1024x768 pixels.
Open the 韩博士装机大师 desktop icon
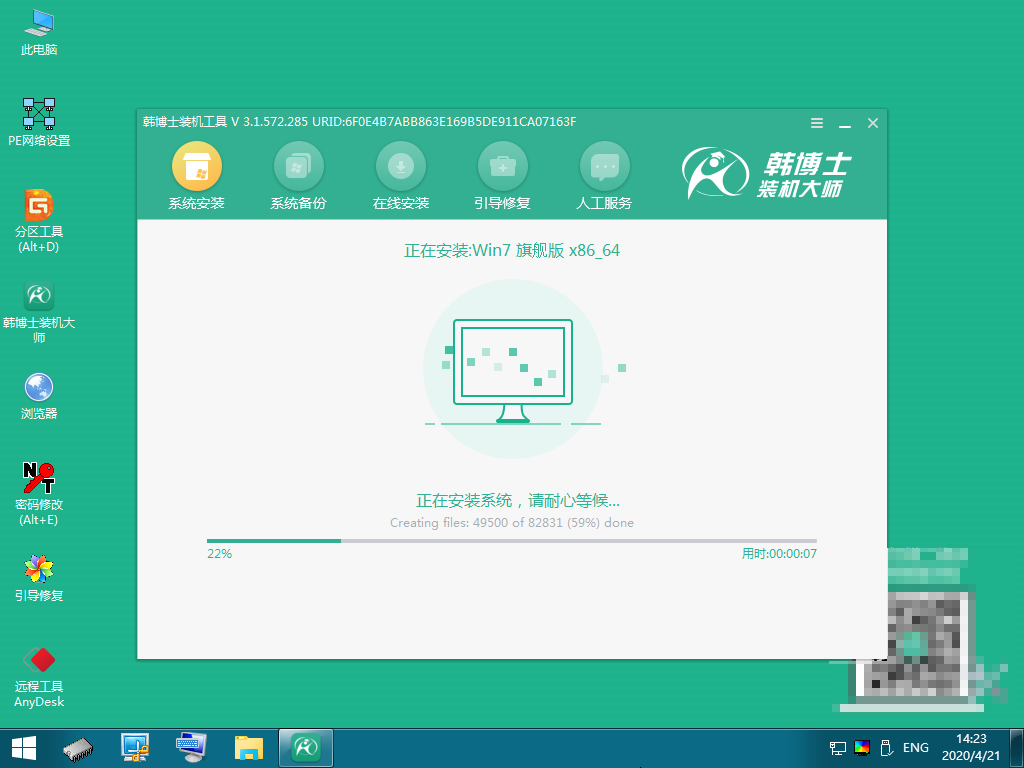coord(39,312)
